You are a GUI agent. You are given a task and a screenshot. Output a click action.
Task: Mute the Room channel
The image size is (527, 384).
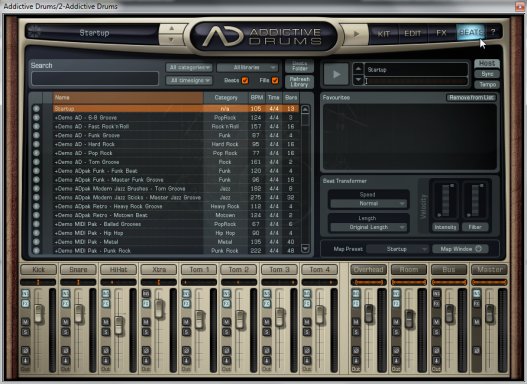tap(396, 322)
